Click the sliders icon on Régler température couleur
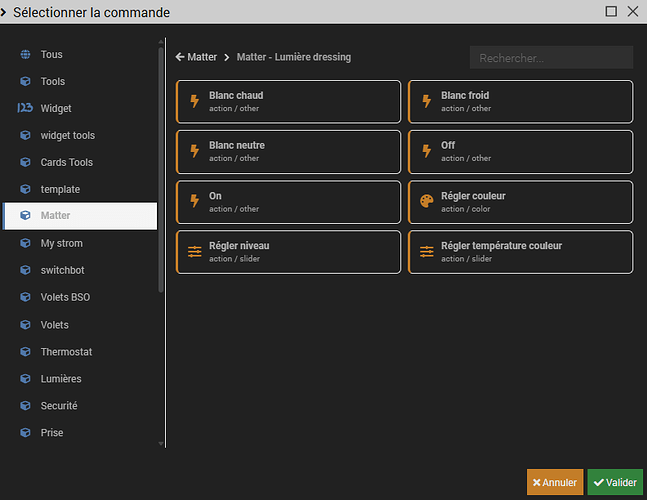The image size is (647, 500). 427,252
